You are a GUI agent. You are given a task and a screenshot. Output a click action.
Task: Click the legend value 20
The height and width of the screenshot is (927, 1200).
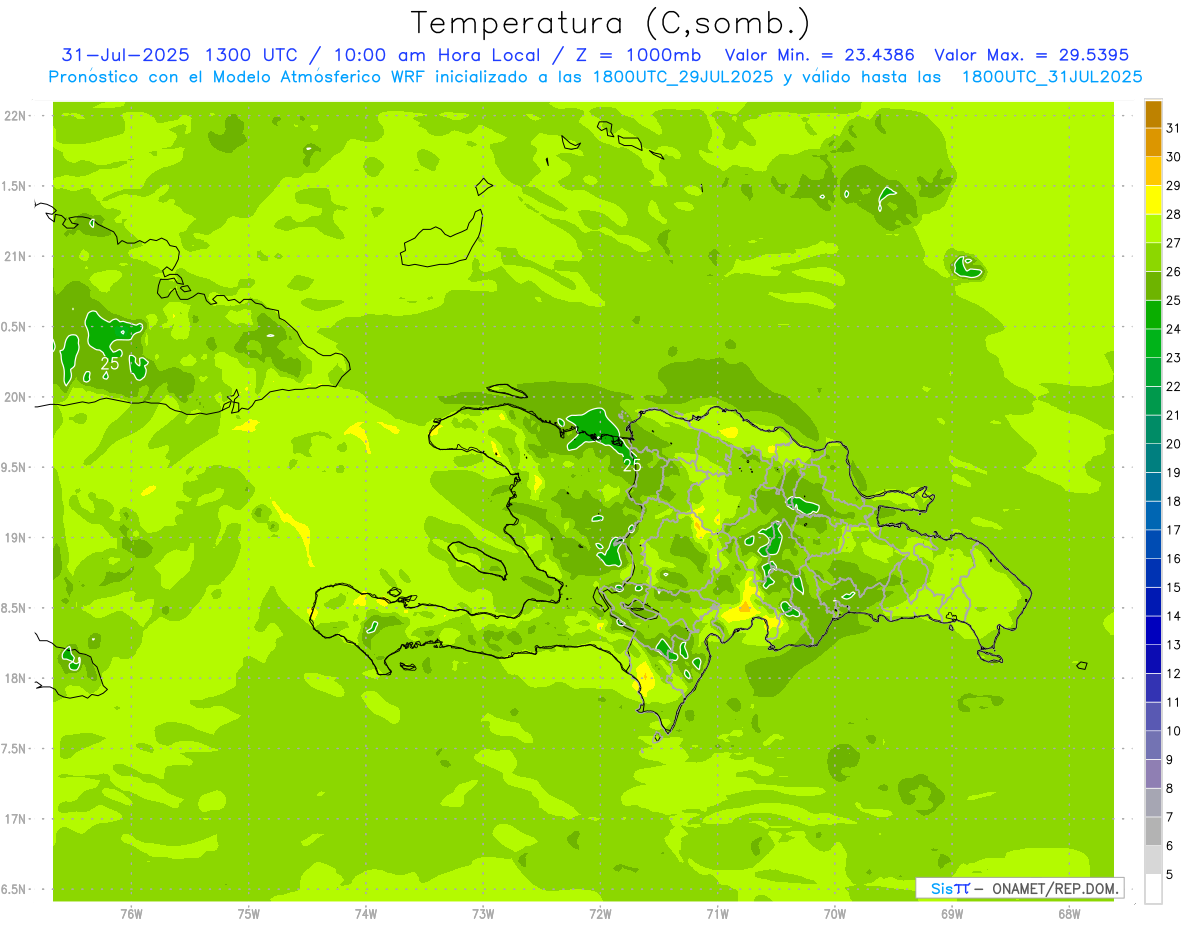pyautogui.click(x=1174, y=444)
